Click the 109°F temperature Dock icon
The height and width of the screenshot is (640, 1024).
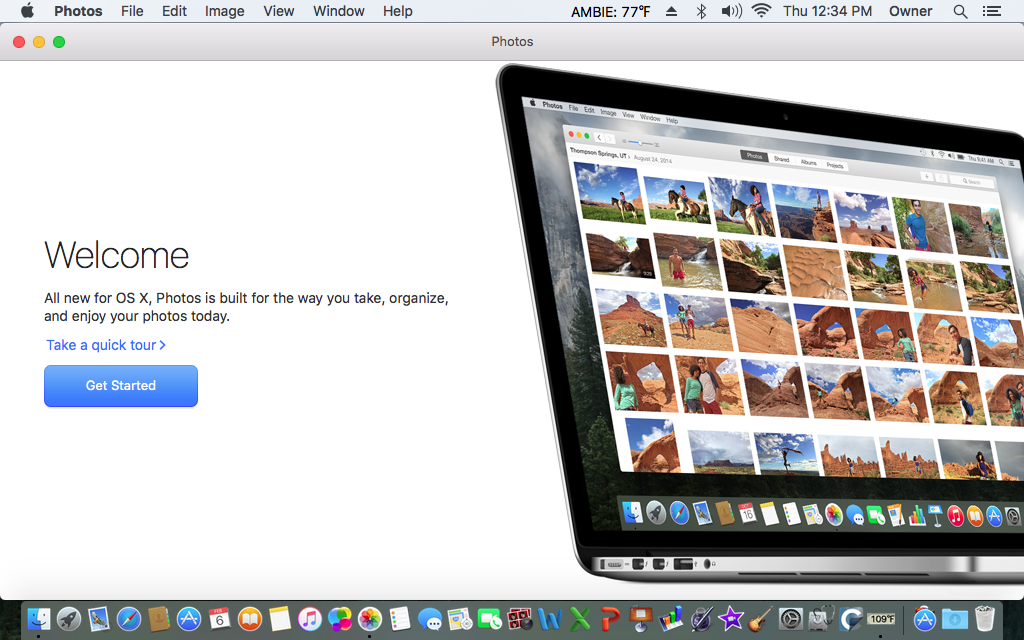[882, 618]
